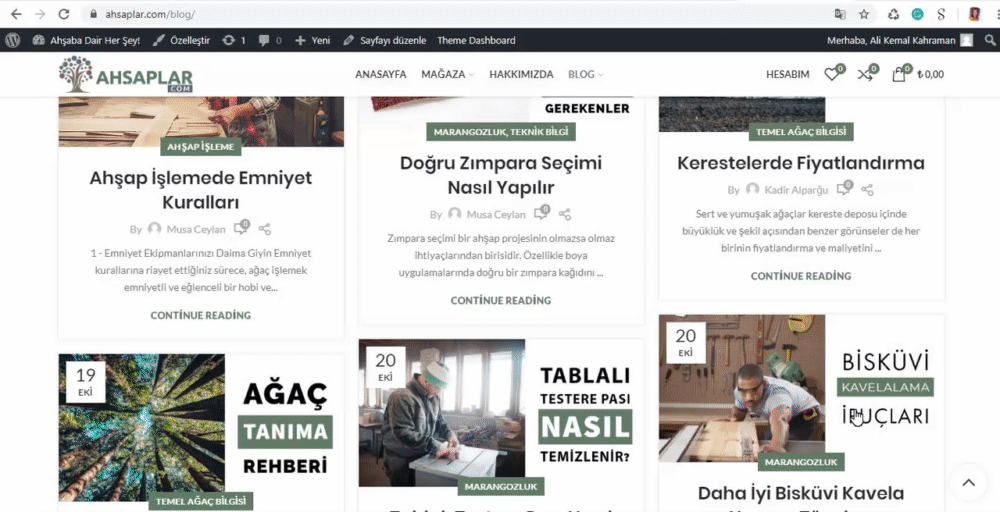Click share icon under Kerestelerde Fiyatlandırma
This screenshot has width=1000, height=512.
pos(867,189)
